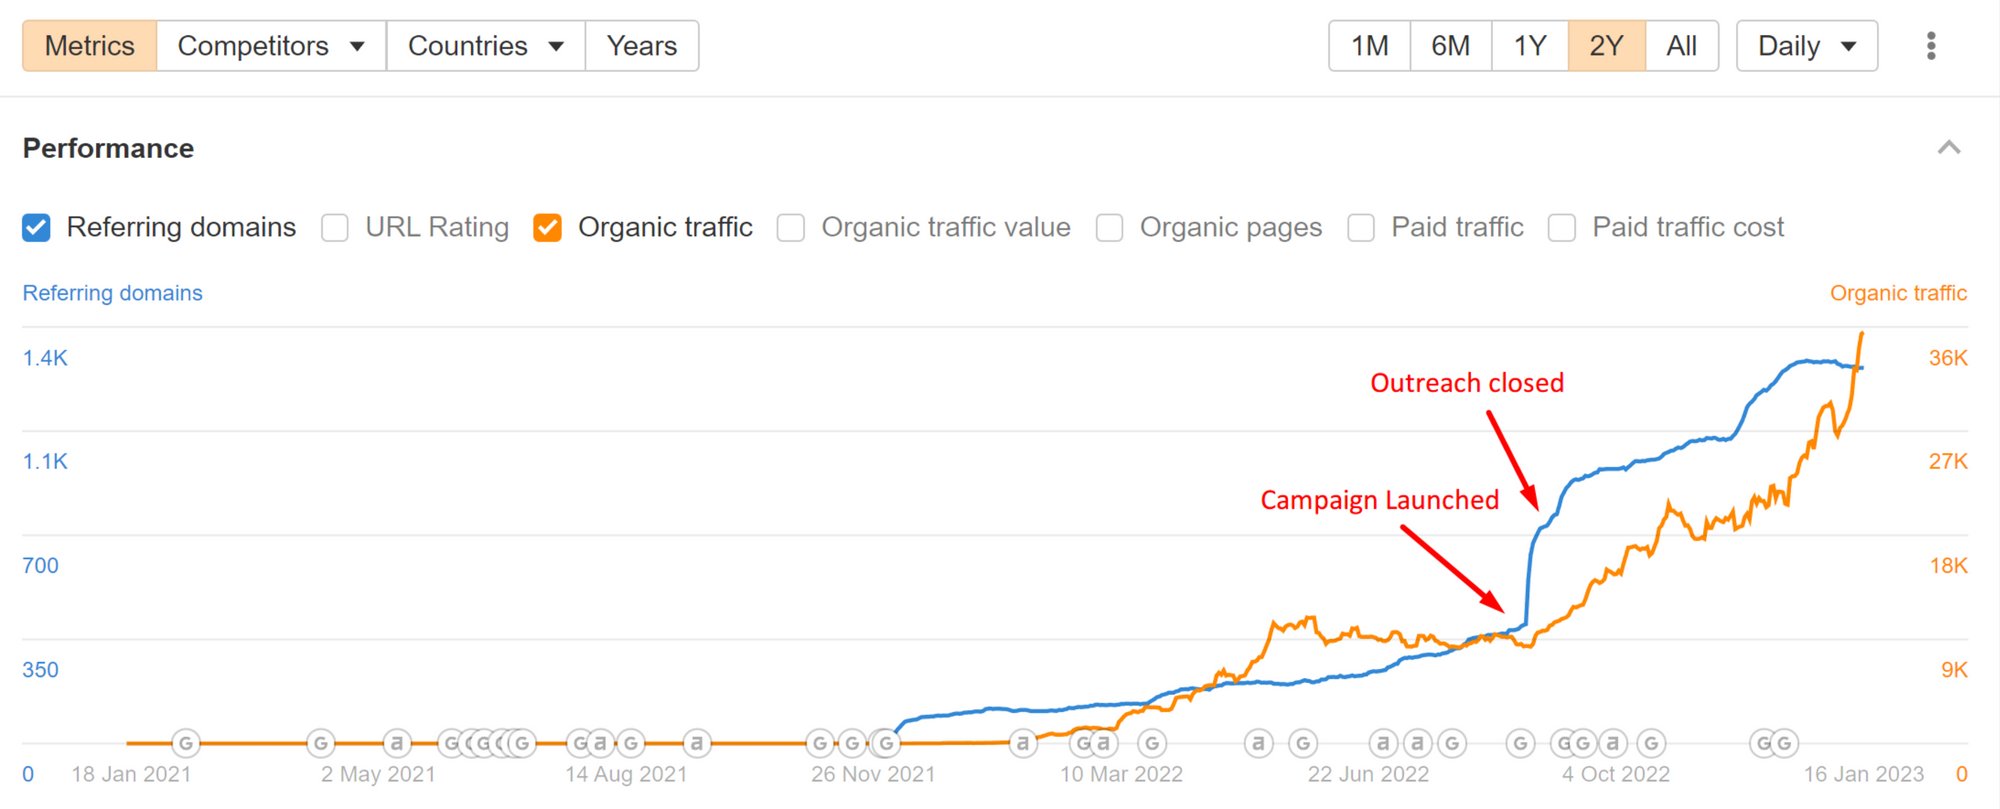
Task: Open the Competitors dropdown
Action: pyautogui.click(x=271, y=46)
